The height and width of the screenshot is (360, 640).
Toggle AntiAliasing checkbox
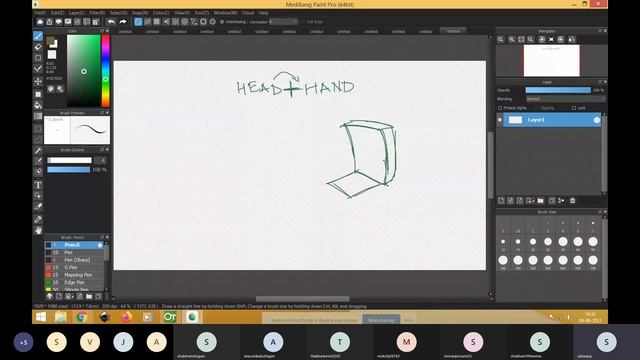click(x=222, y=22)
